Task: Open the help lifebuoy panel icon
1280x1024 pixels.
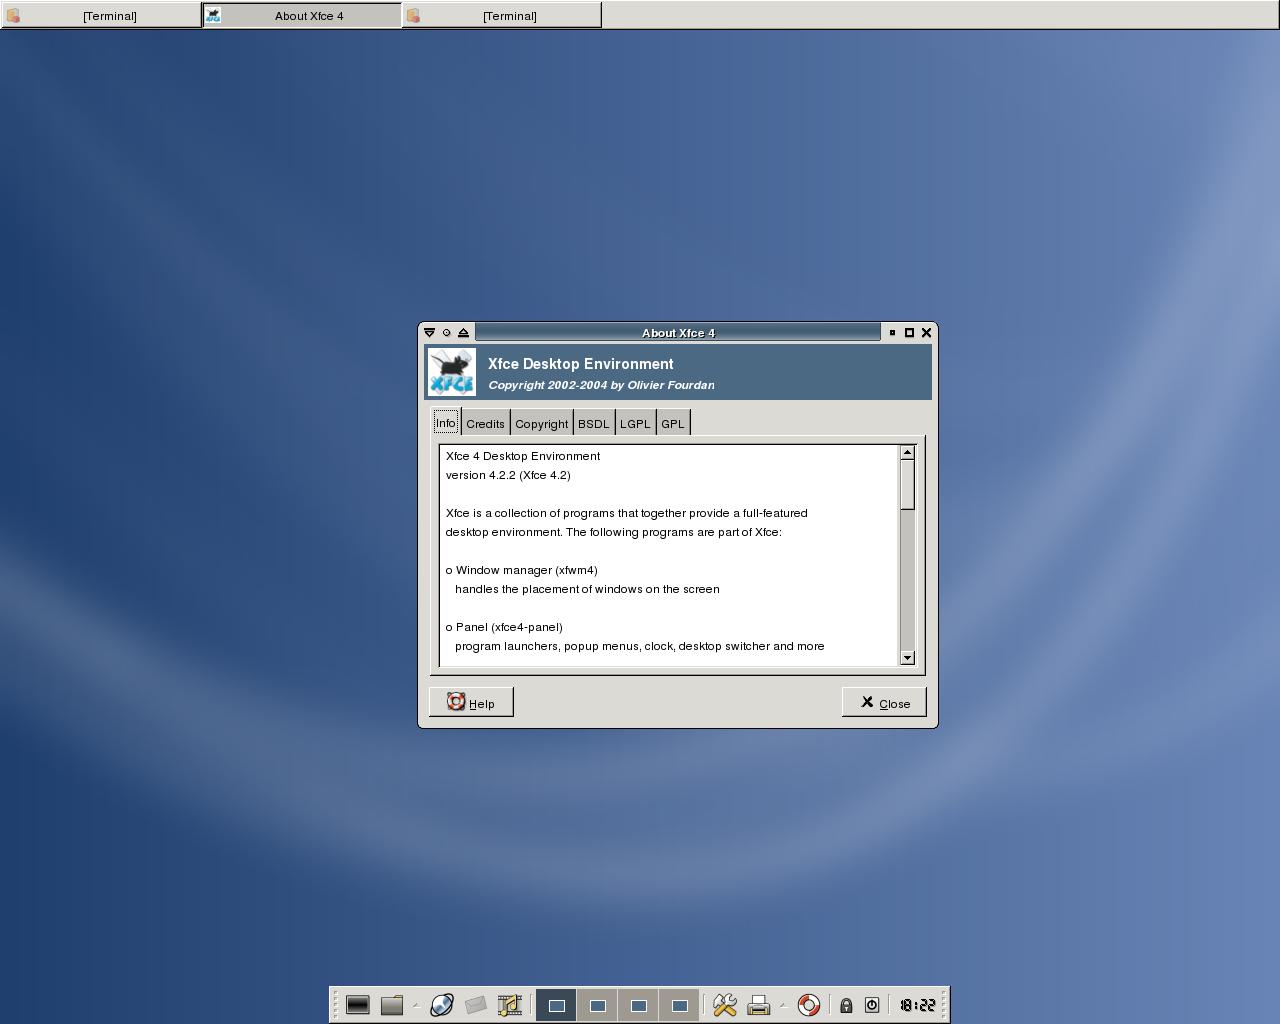Action: tap(809, 1005)
